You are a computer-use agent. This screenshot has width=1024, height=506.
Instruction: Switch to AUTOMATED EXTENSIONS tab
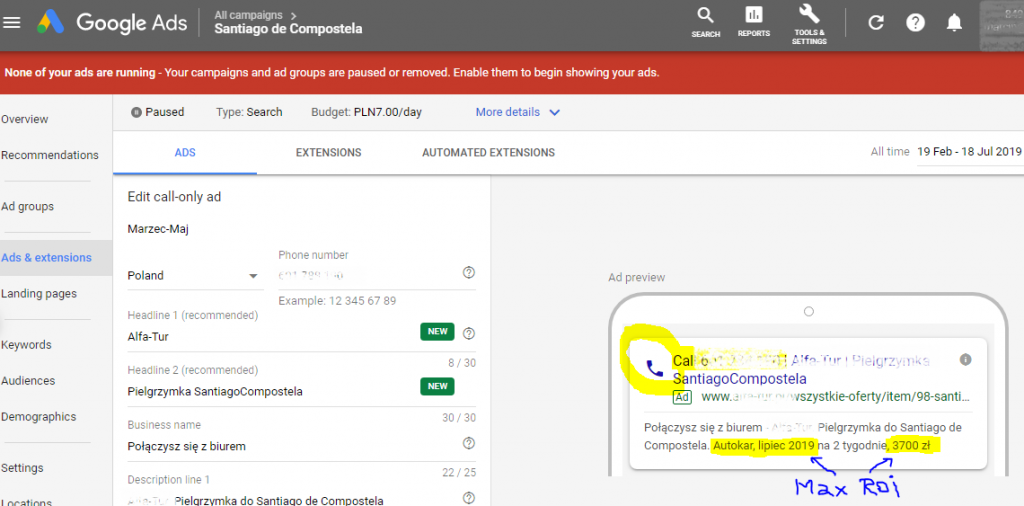point(488,153)
